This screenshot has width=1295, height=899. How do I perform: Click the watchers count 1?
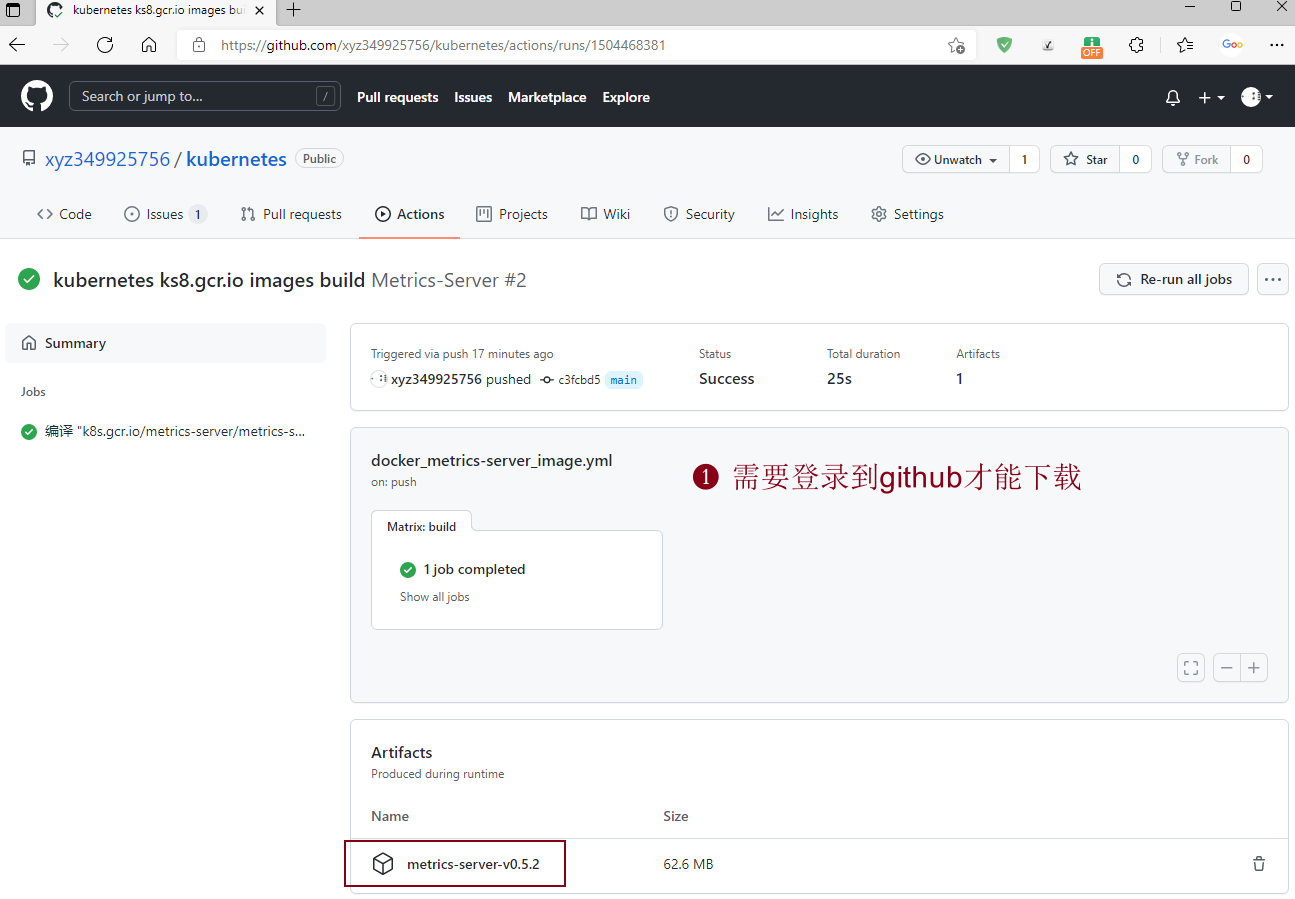point(1024,159)
